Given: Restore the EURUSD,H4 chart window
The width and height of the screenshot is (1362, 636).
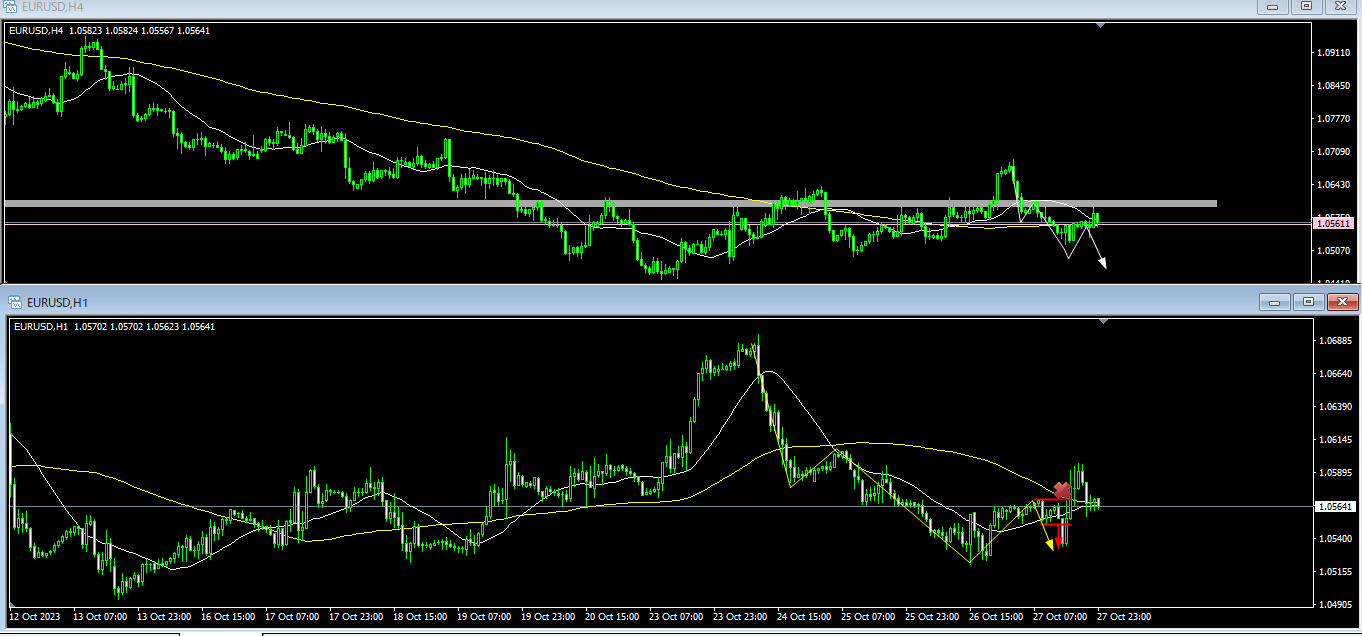Looking at the screenshot, I should (1305, 6).
